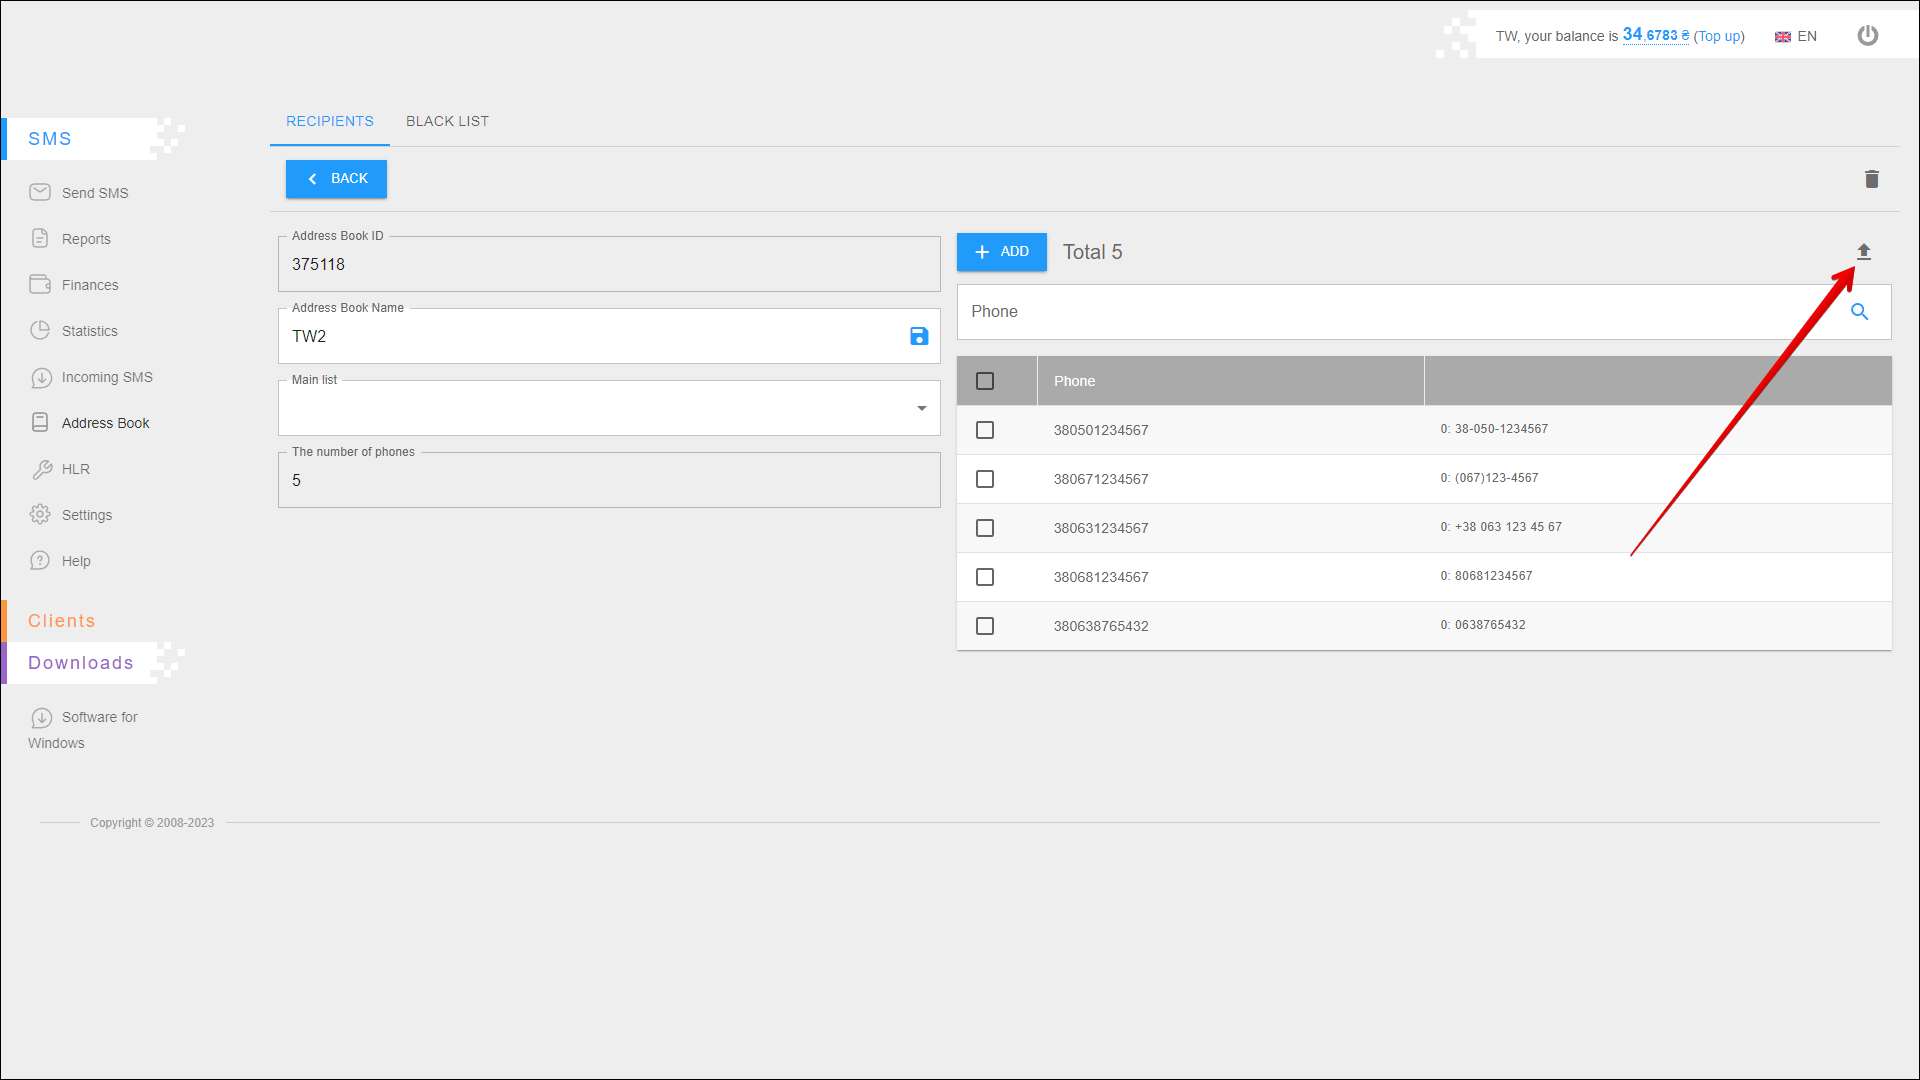This screenshot has width=1920, height=1080.
Task: Click the magnifier search icon
Action: 1859,312
